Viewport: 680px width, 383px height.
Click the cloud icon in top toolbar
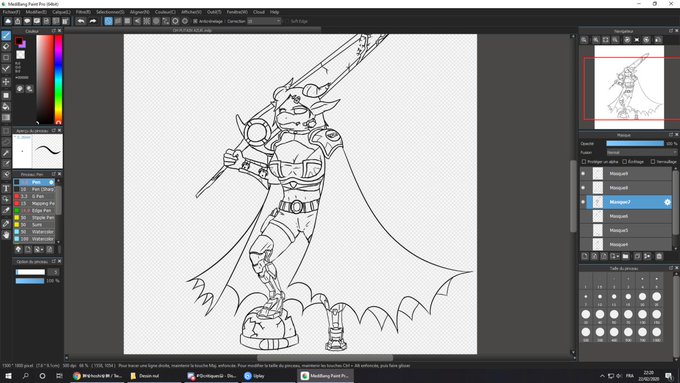tap(8, 21)
